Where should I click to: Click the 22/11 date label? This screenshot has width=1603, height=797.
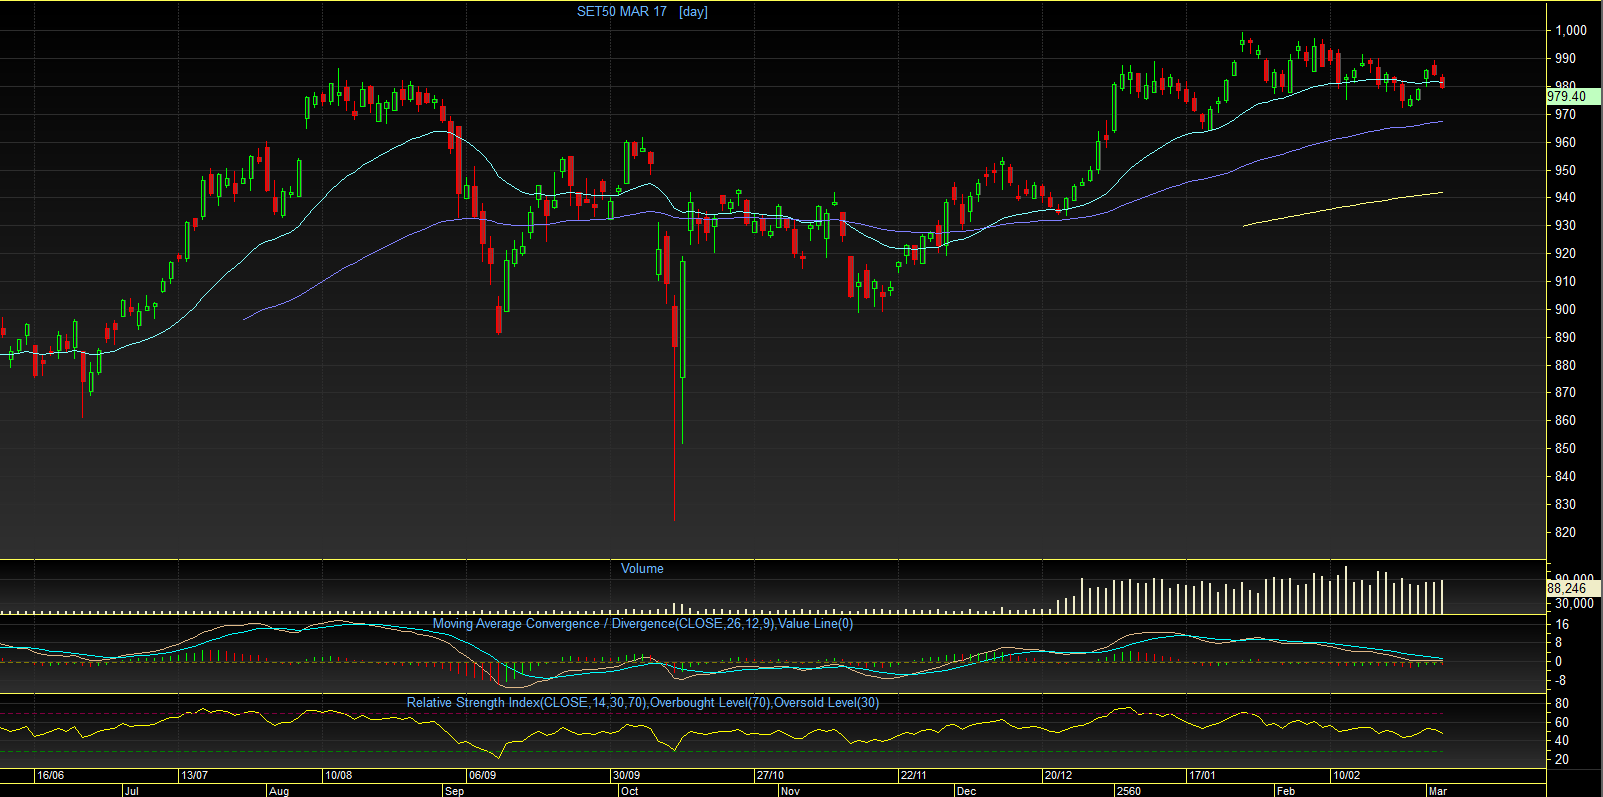[914, 776]
